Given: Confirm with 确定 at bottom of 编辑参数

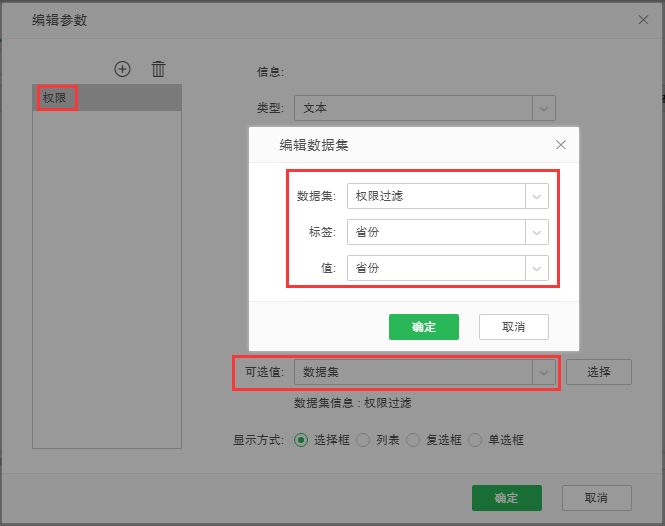Looking at the screenshot, I should point(506,498).
